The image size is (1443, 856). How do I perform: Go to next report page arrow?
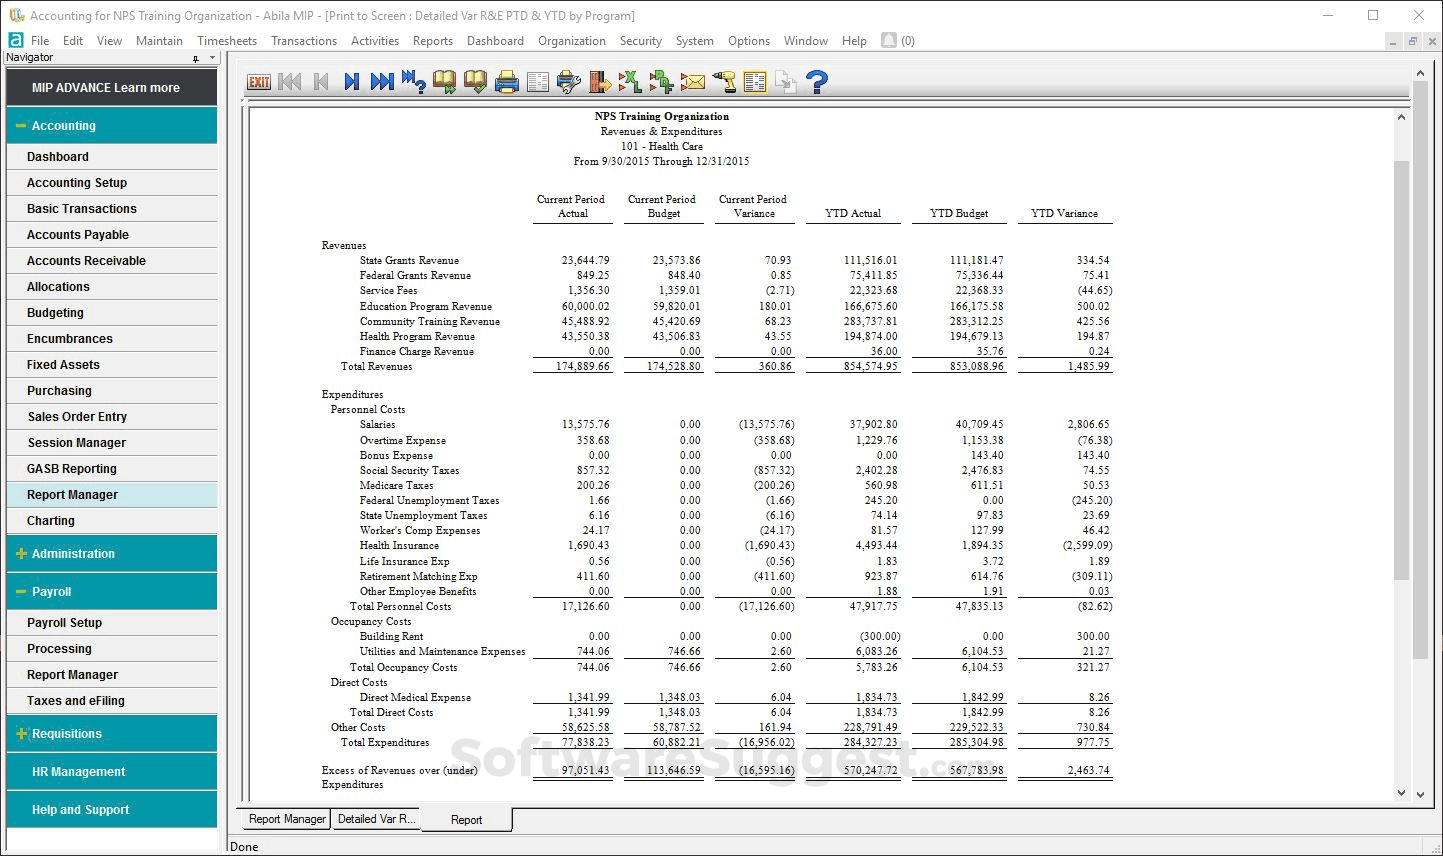pyautogui.click(x=352, y=82)
